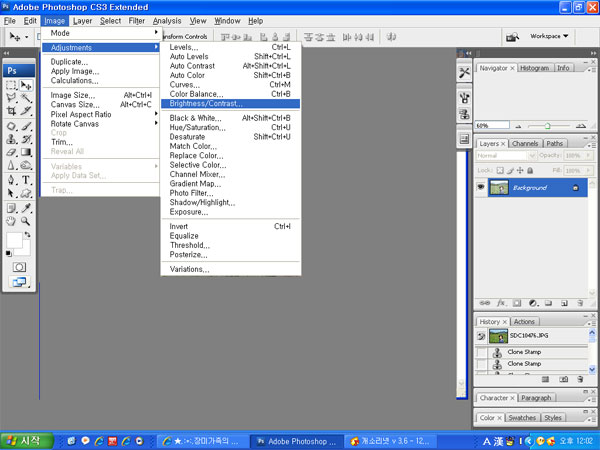Select the Eyedropper tool
The image size is (600, 450).
(x=26, y=208)
